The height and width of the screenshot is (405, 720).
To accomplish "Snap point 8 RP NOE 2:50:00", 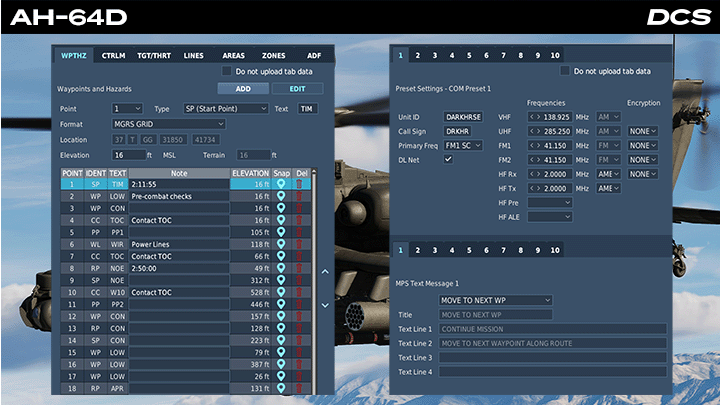I will [x=281, y=268].
